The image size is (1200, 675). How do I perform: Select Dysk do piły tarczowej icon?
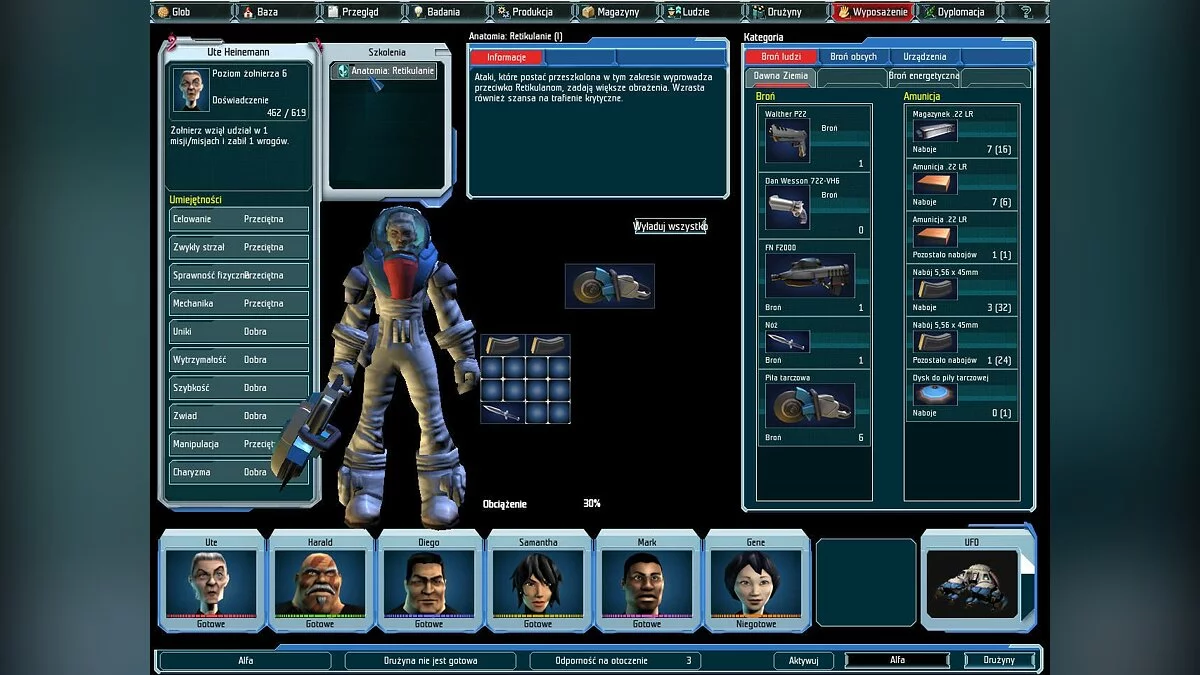click(x=935, y=394)
